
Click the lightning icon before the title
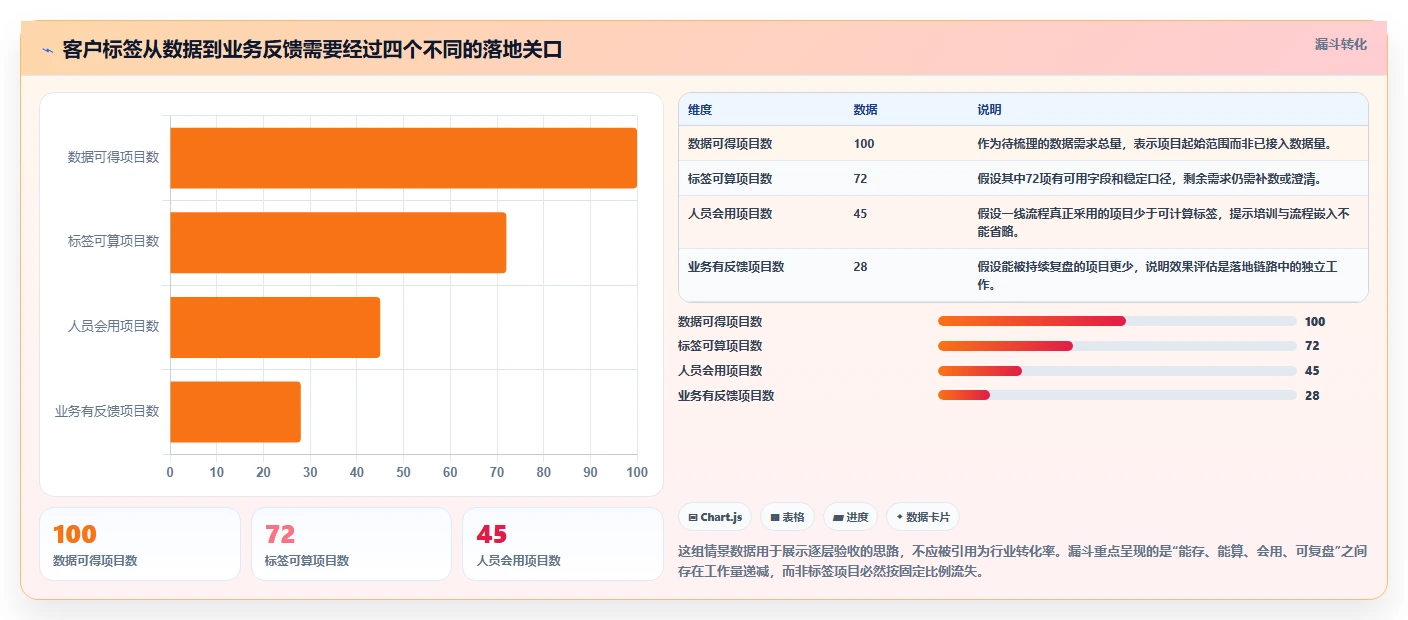coord(48,50)
